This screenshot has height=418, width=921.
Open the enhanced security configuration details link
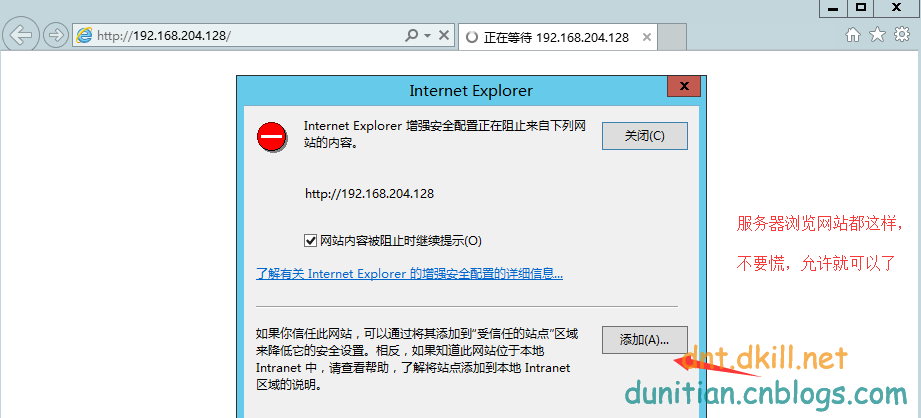pyautogui.click(x=409, y=274)
